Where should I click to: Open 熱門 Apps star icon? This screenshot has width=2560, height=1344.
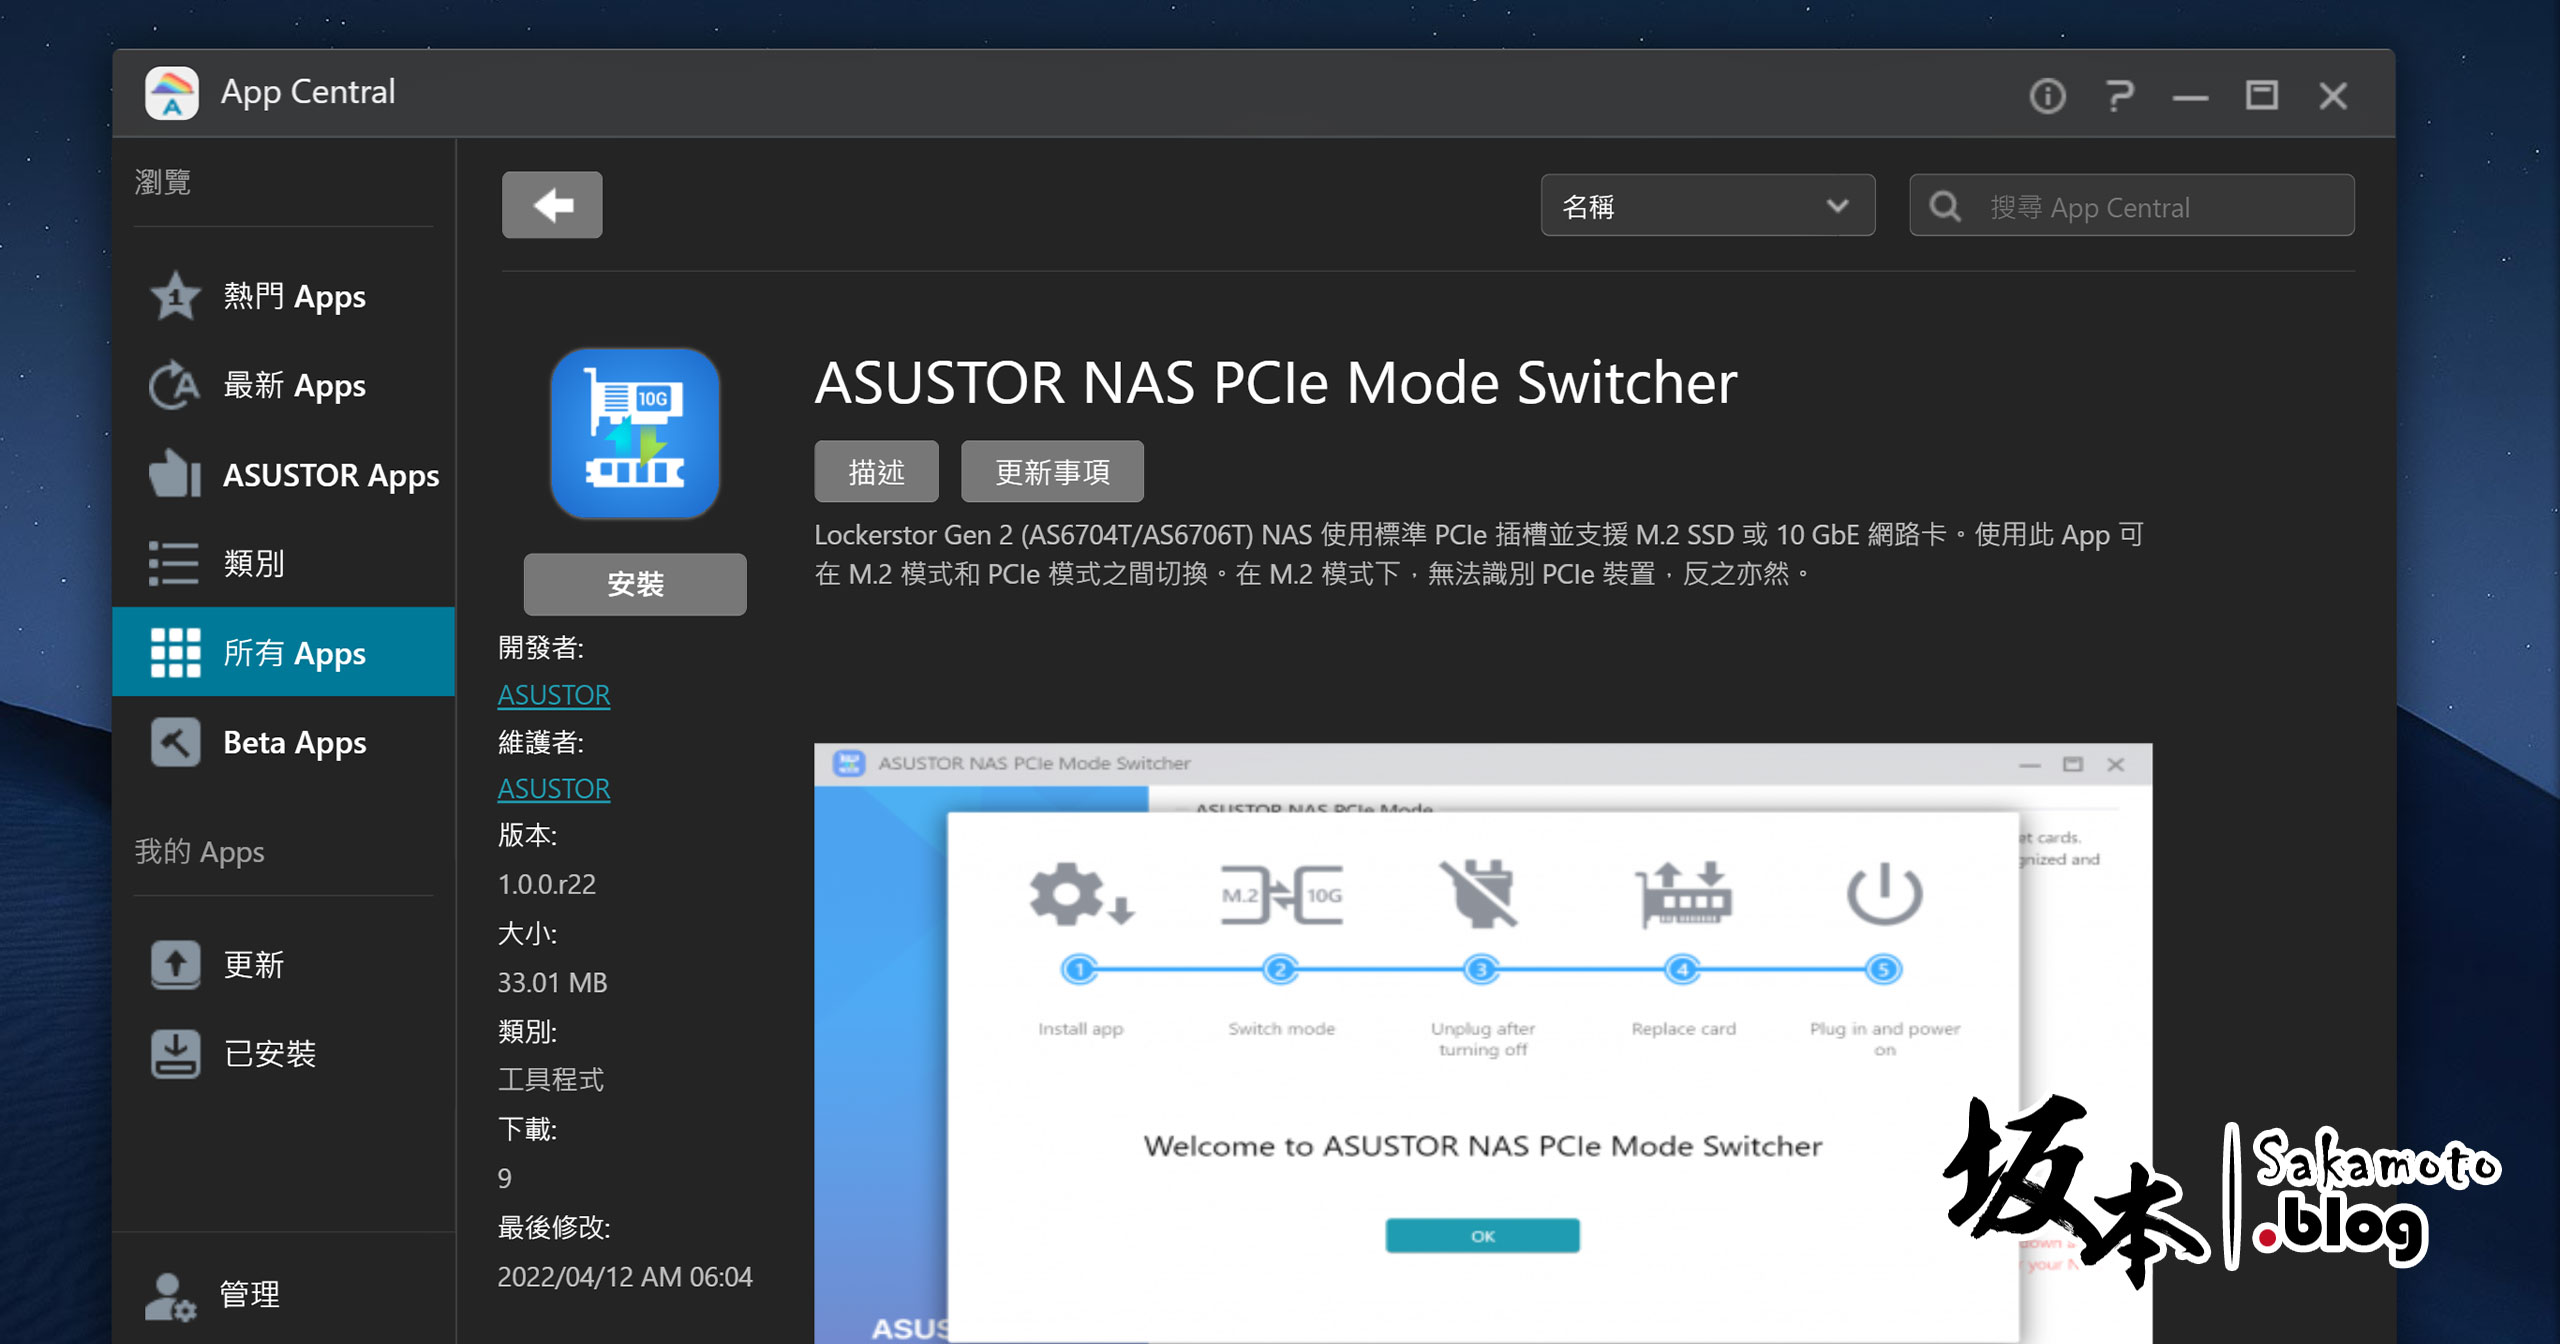[x=175, y=296]
